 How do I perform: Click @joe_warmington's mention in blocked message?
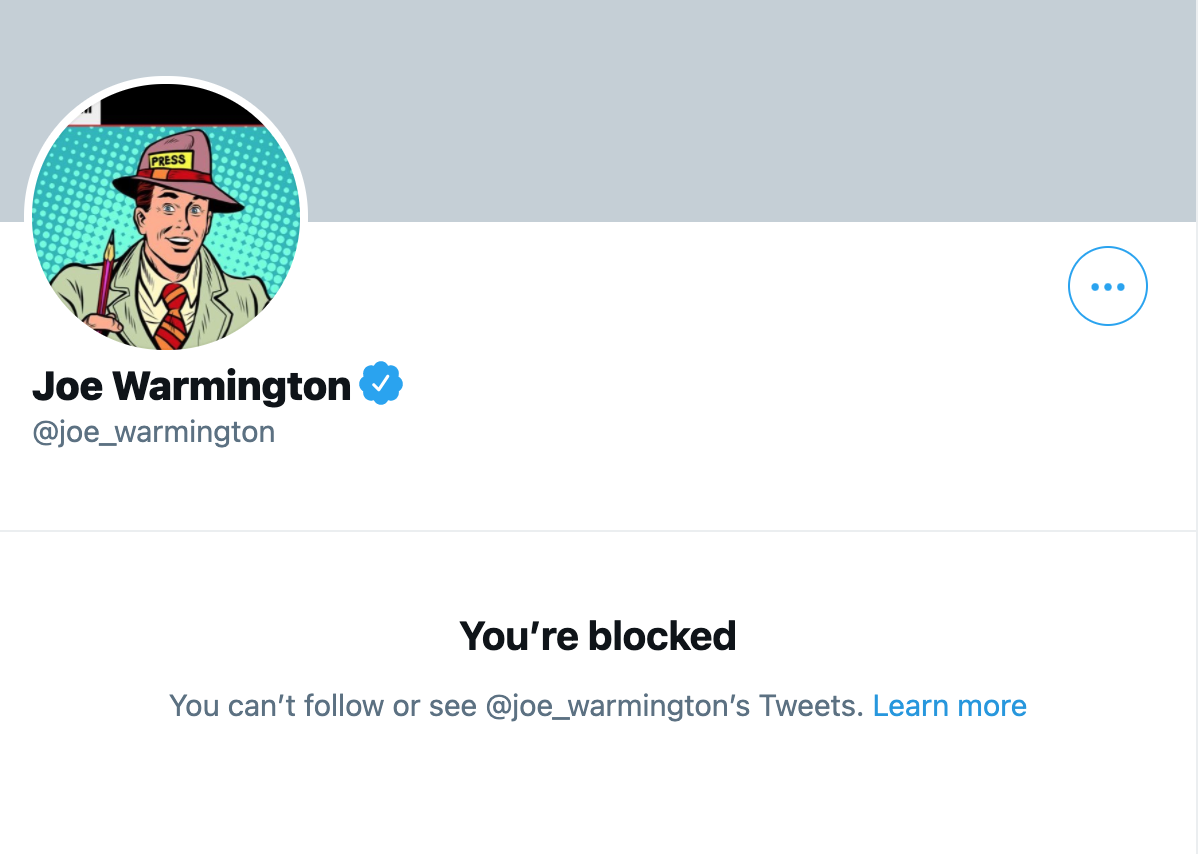pos(617,706)
